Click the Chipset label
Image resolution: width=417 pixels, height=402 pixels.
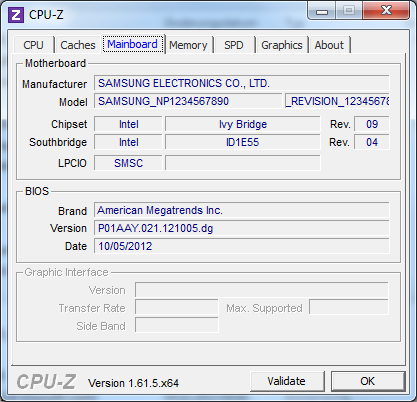click(x=69, y=124)
